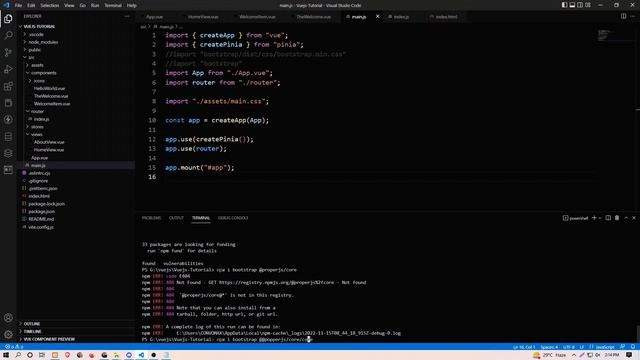
Task: Click feedback icon in status bar
Action: [x=622, y=347]
